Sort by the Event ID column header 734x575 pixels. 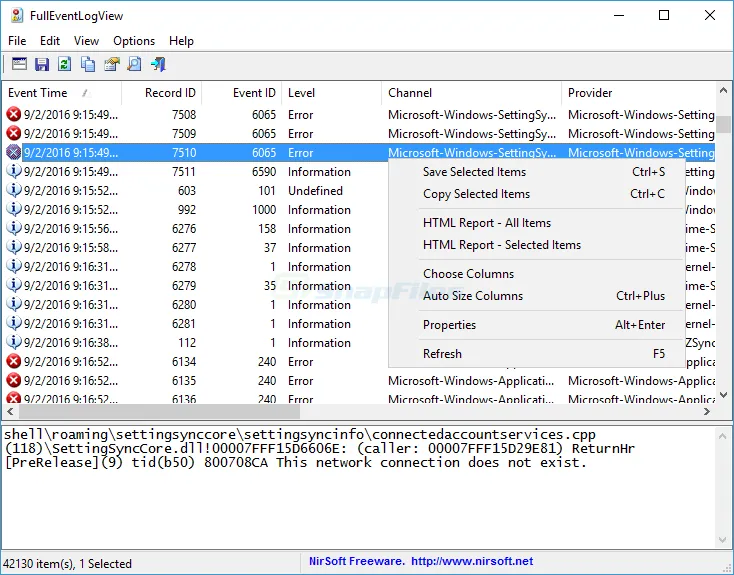pyautogui.click(x=242, y=93)
